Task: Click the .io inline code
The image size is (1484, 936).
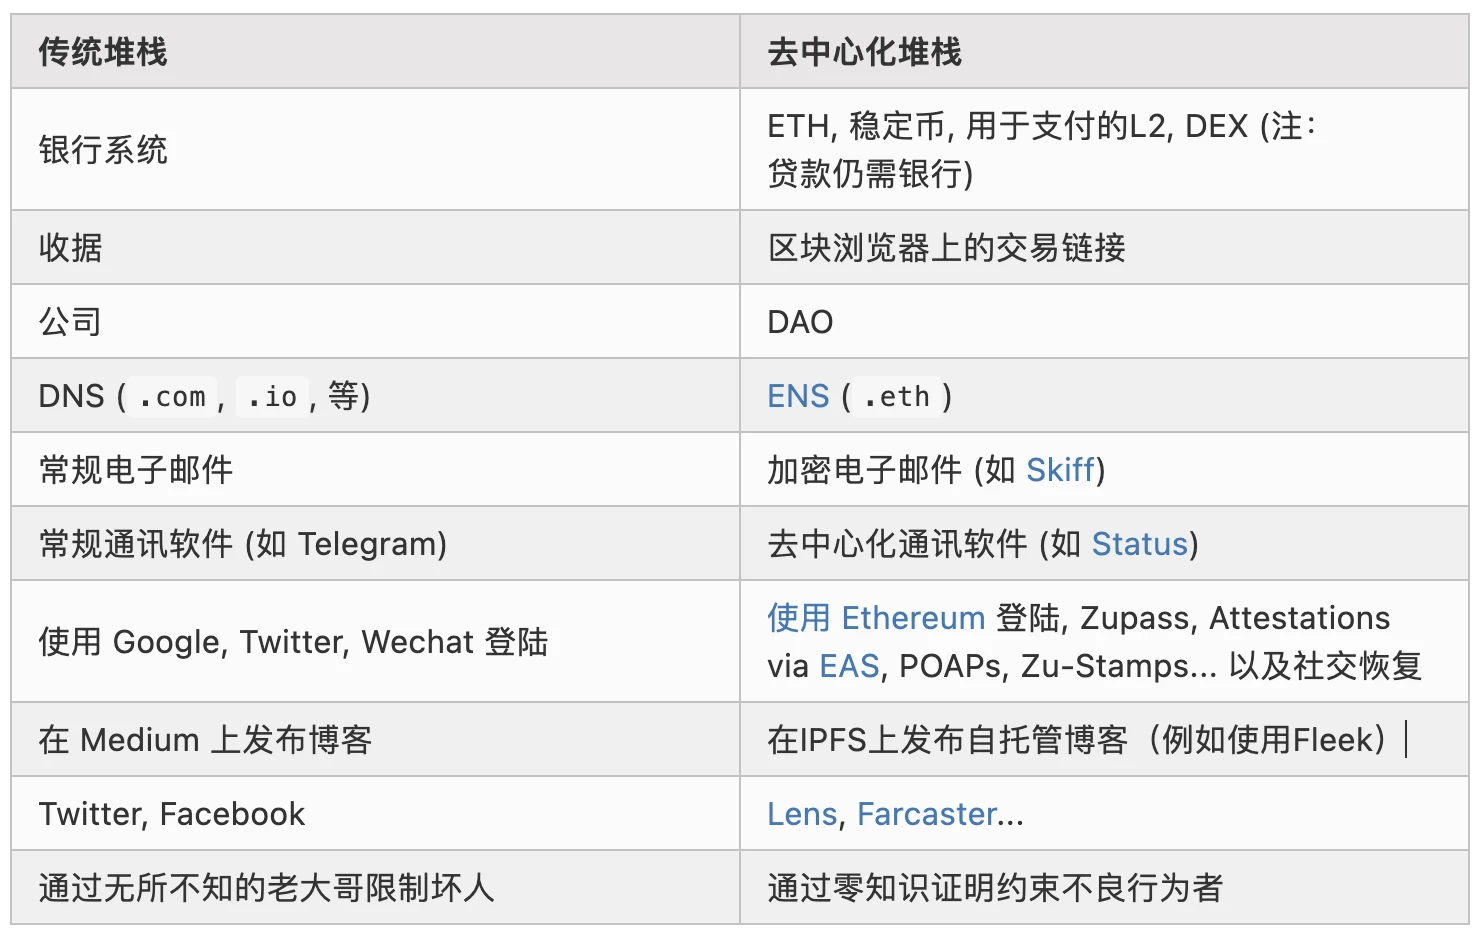Action: coord(272,397)
